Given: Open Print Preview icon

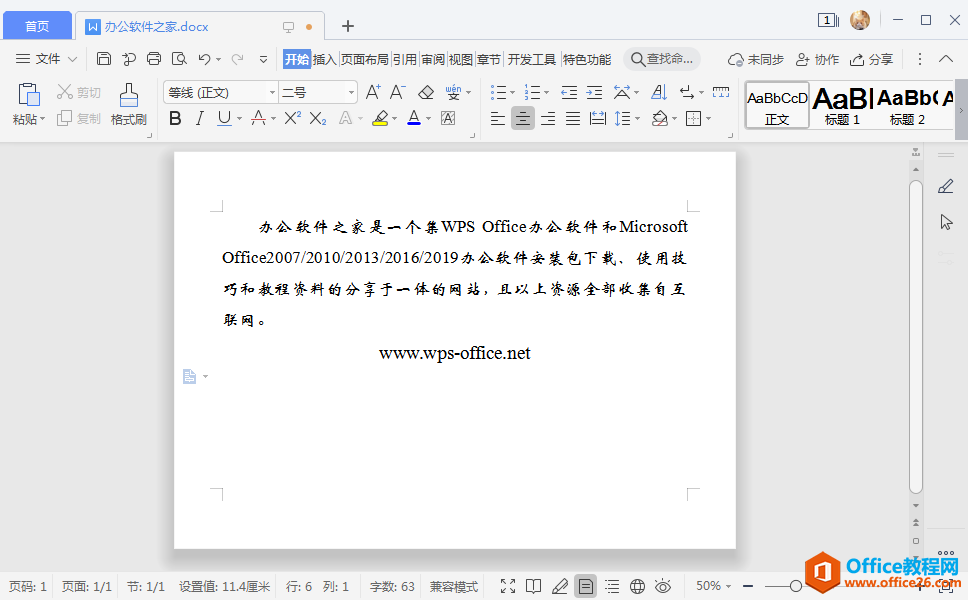Looking at the screenshot, I should (x=179, y=59).
